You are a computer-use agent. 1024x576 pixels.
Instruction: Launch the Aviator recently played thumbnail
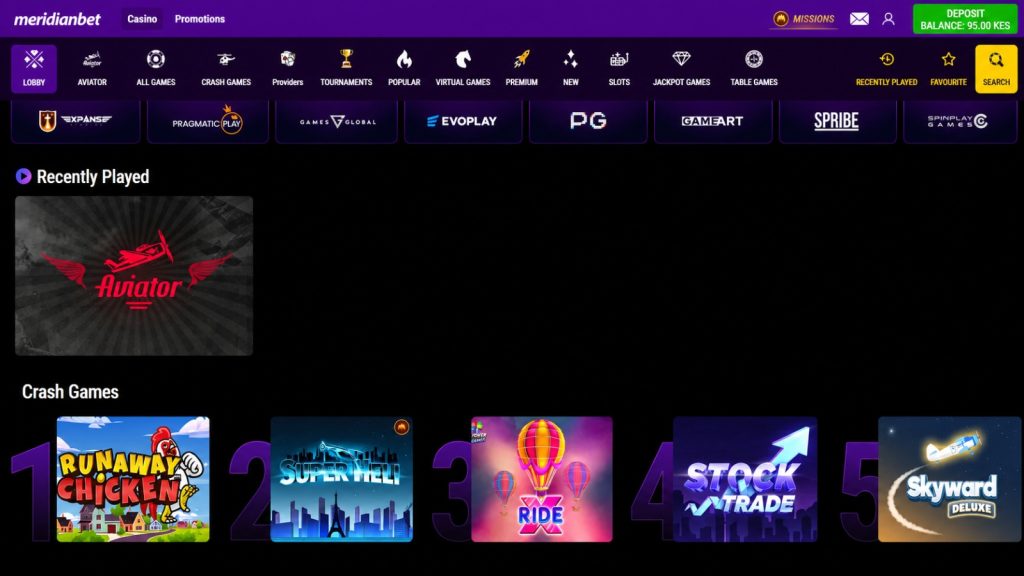tap(134, 276)
